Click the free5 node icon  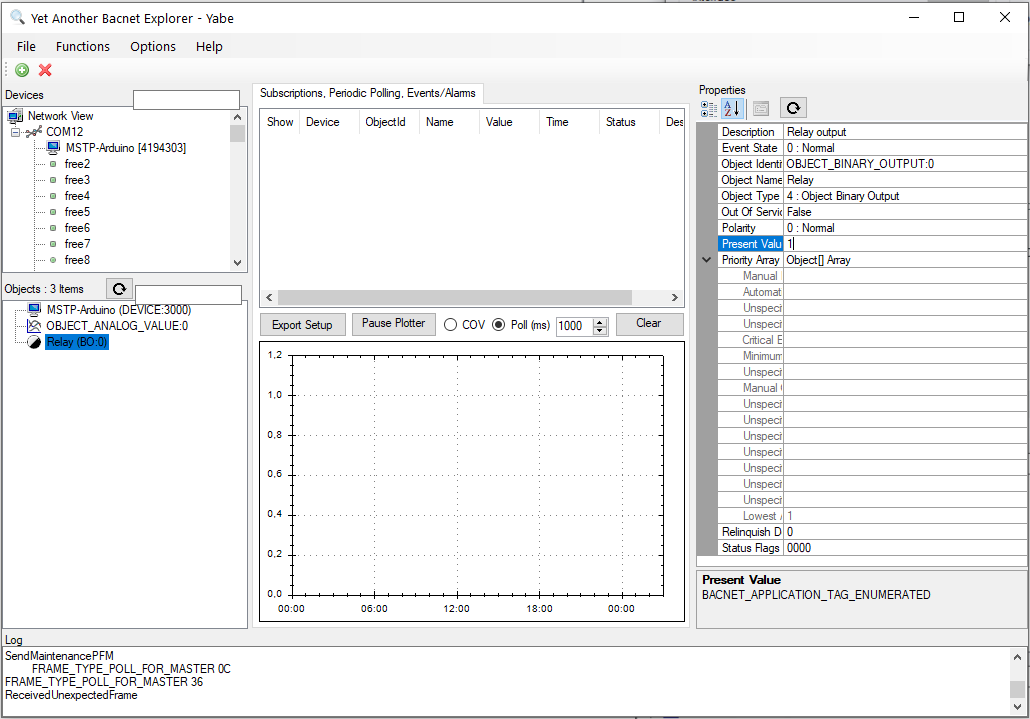click(x=53, y=212)
